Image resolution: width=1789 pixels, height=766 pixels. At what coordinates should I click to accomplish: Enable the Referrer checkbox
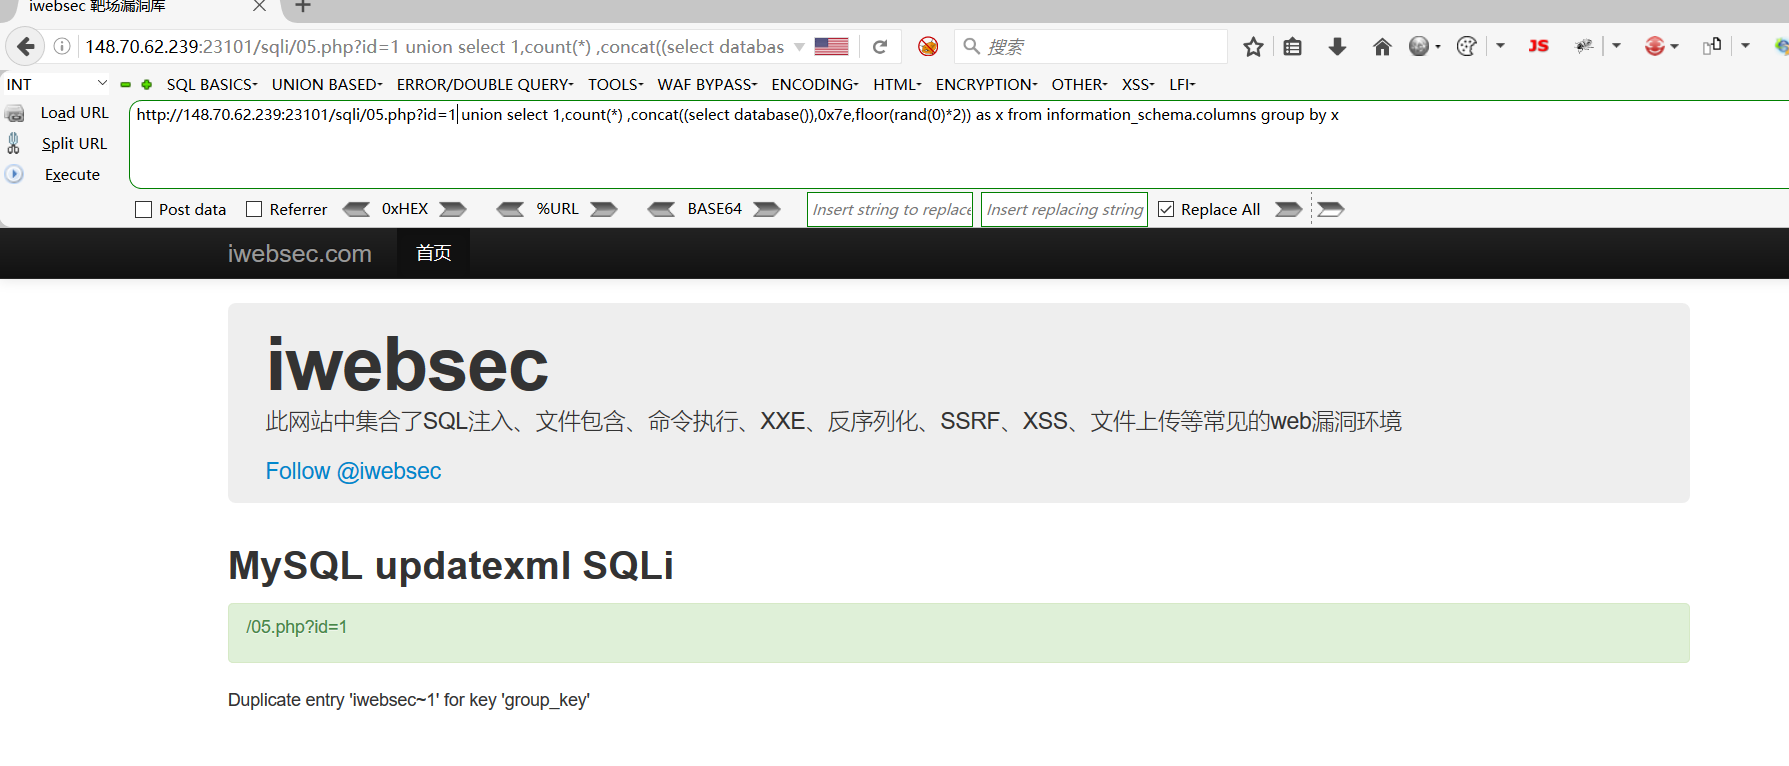pos(254,209)
